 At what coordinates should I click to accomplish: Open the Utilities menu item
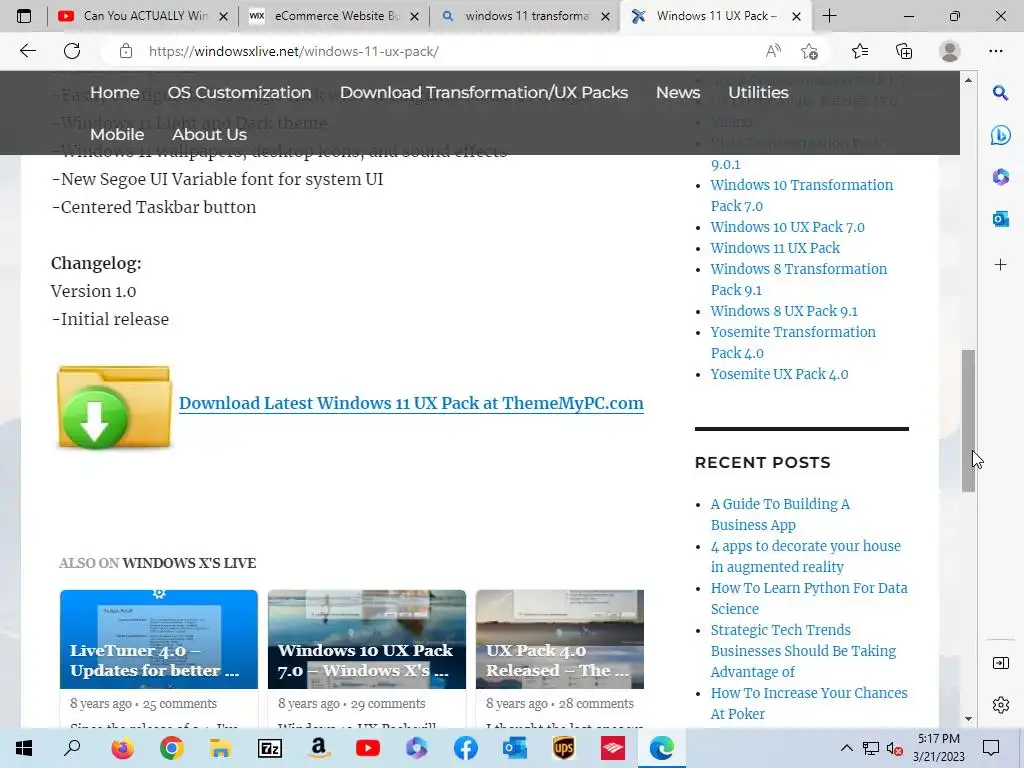point(758,92)
